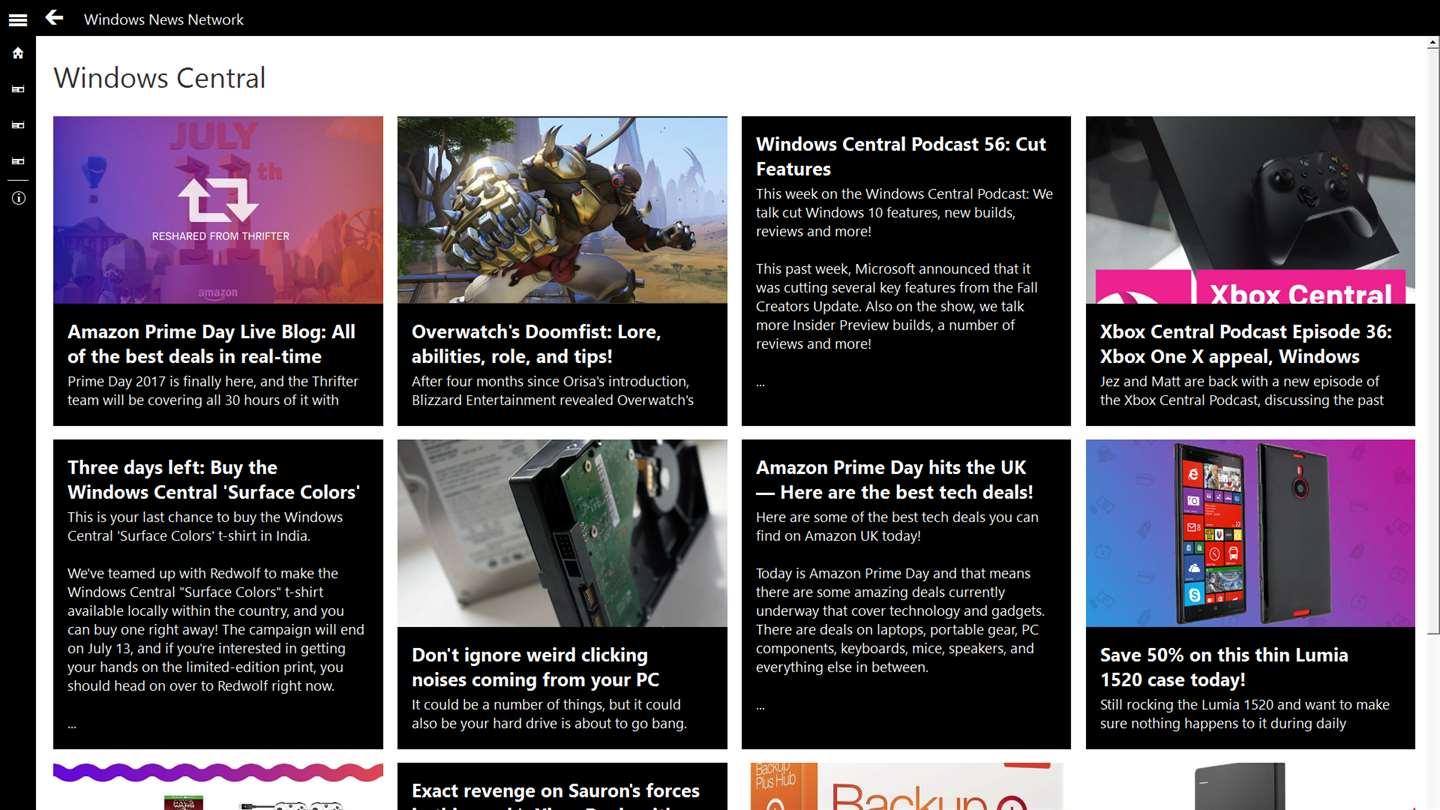The height and width of the screenshot is (810, 1440).
Task: Click the 'Windows Central' page heading
Action: coord(160,78)
